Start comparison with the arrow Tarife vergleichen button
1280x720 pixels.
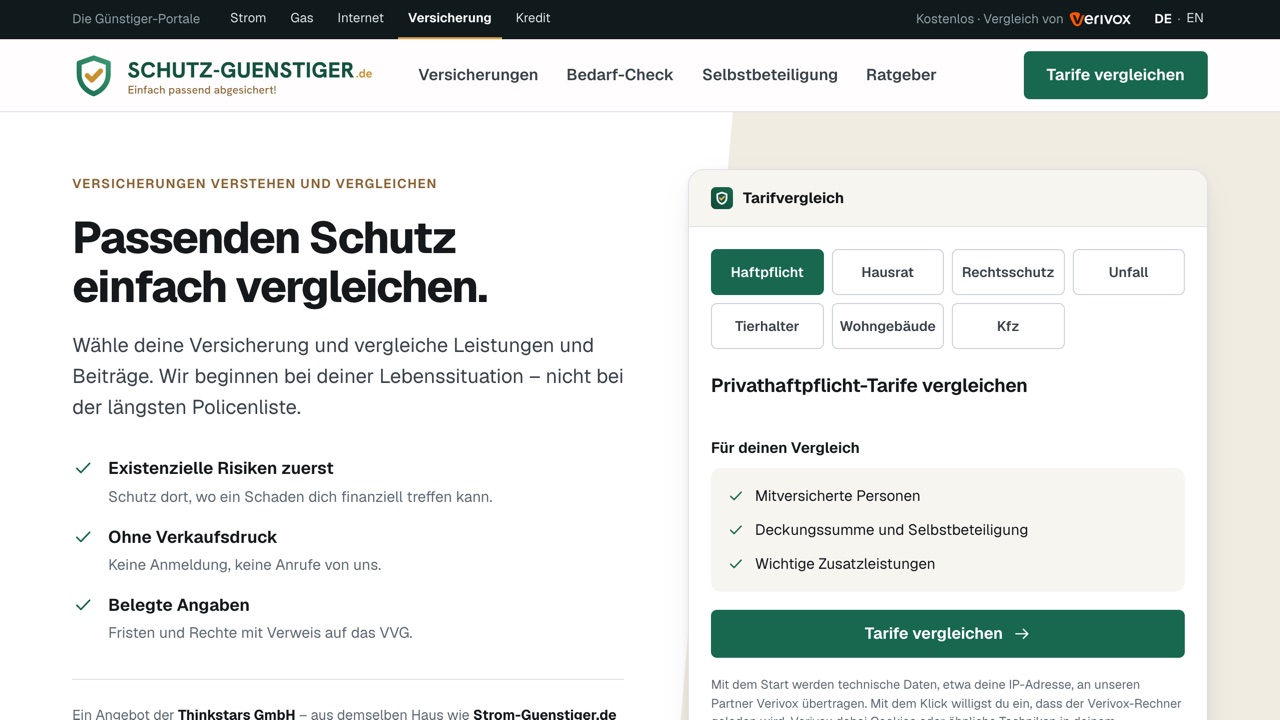tap(948, 634)
